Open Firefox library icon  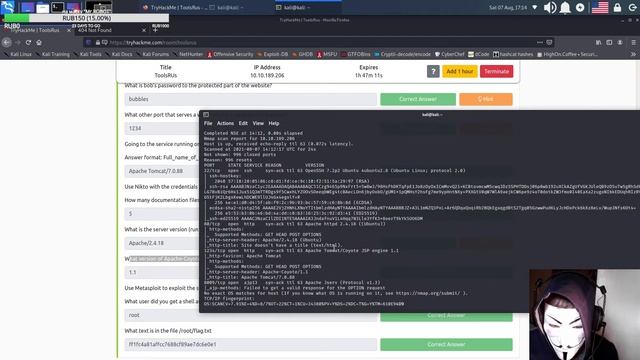tap(598, 42)
